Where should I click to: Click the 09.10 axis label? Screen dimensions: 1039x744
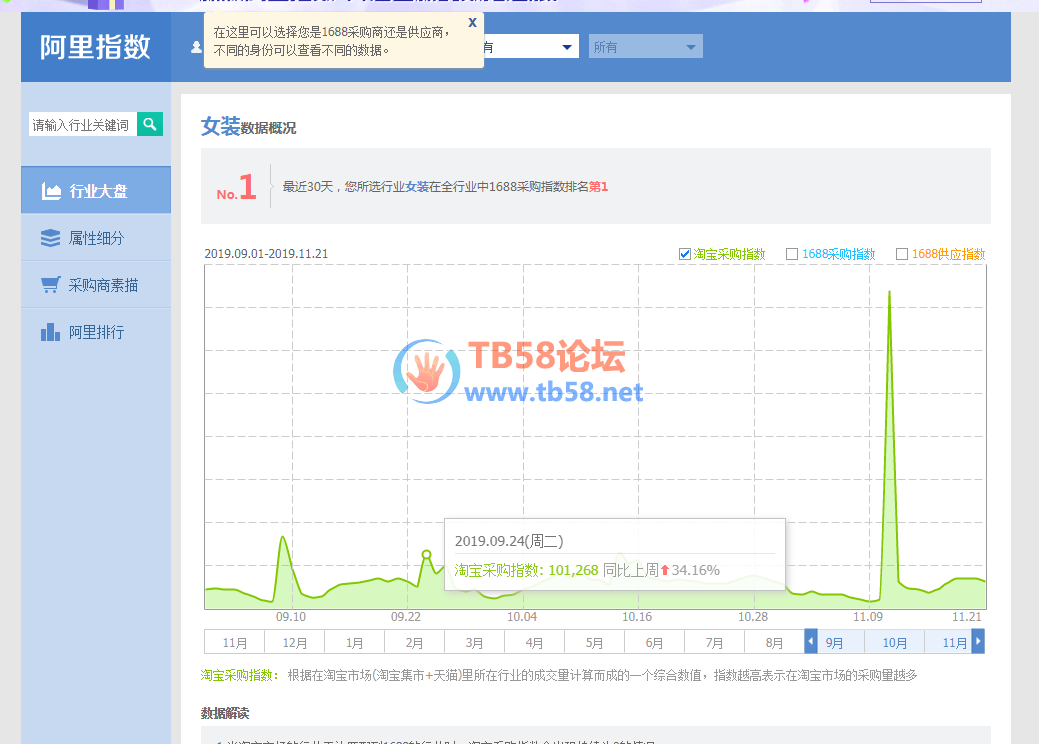291,617
